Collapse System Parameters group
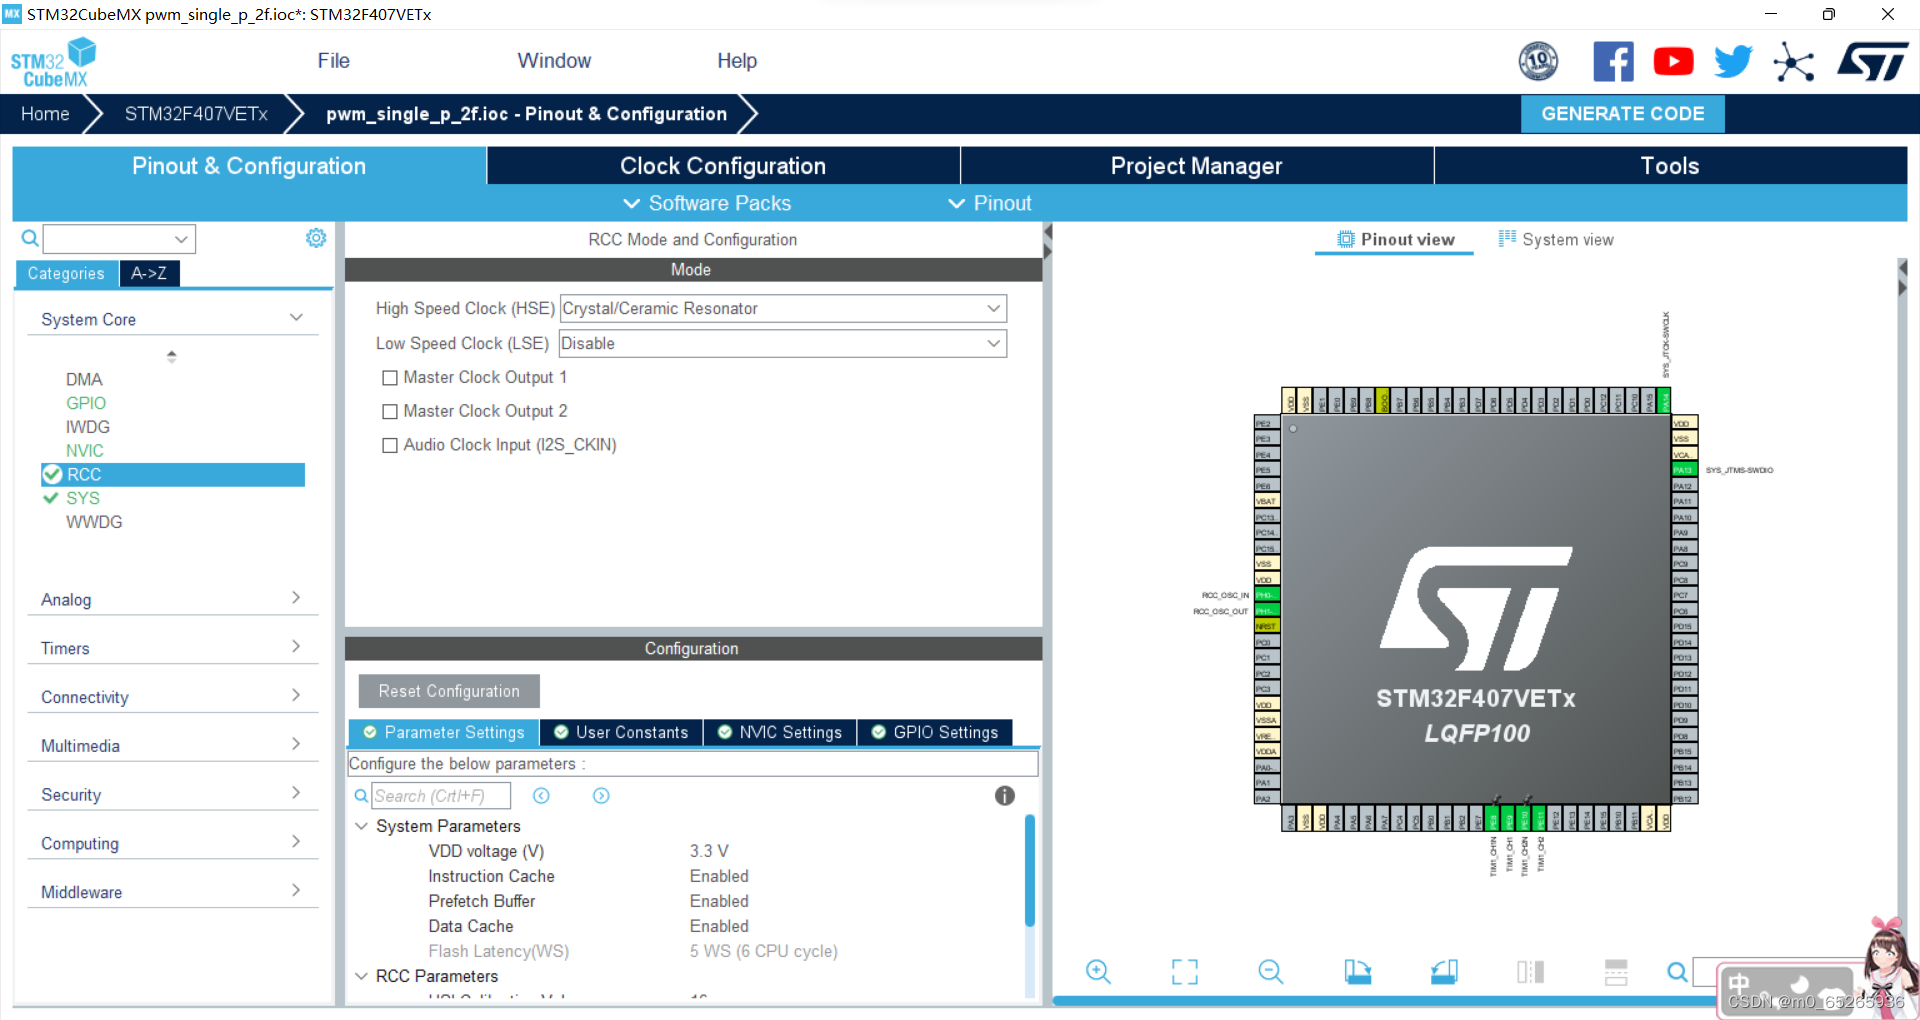Image resolution: width=1920 pixels, height=1020 pixels. point(362,826)
